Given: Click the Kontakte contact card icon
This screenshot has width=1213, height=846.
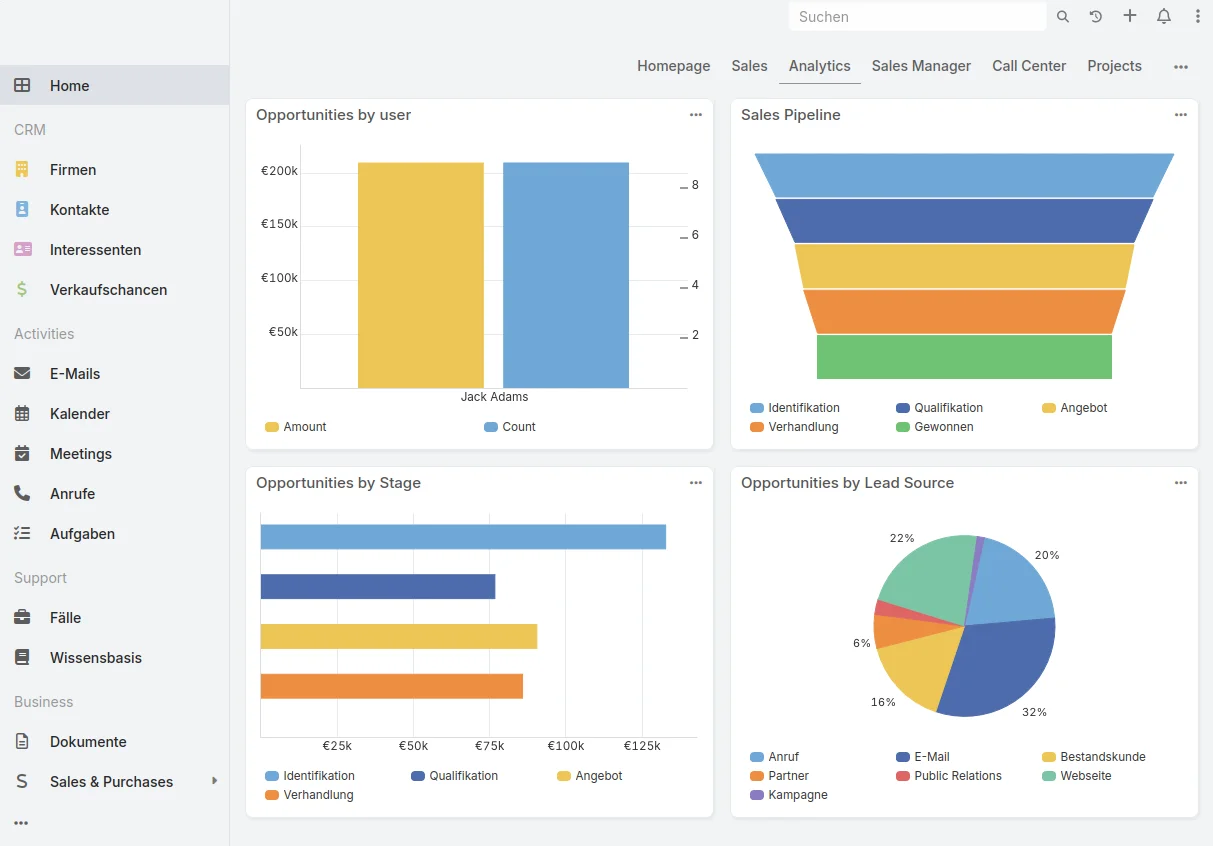Looking at the screenshot, I should coord(22,210).
